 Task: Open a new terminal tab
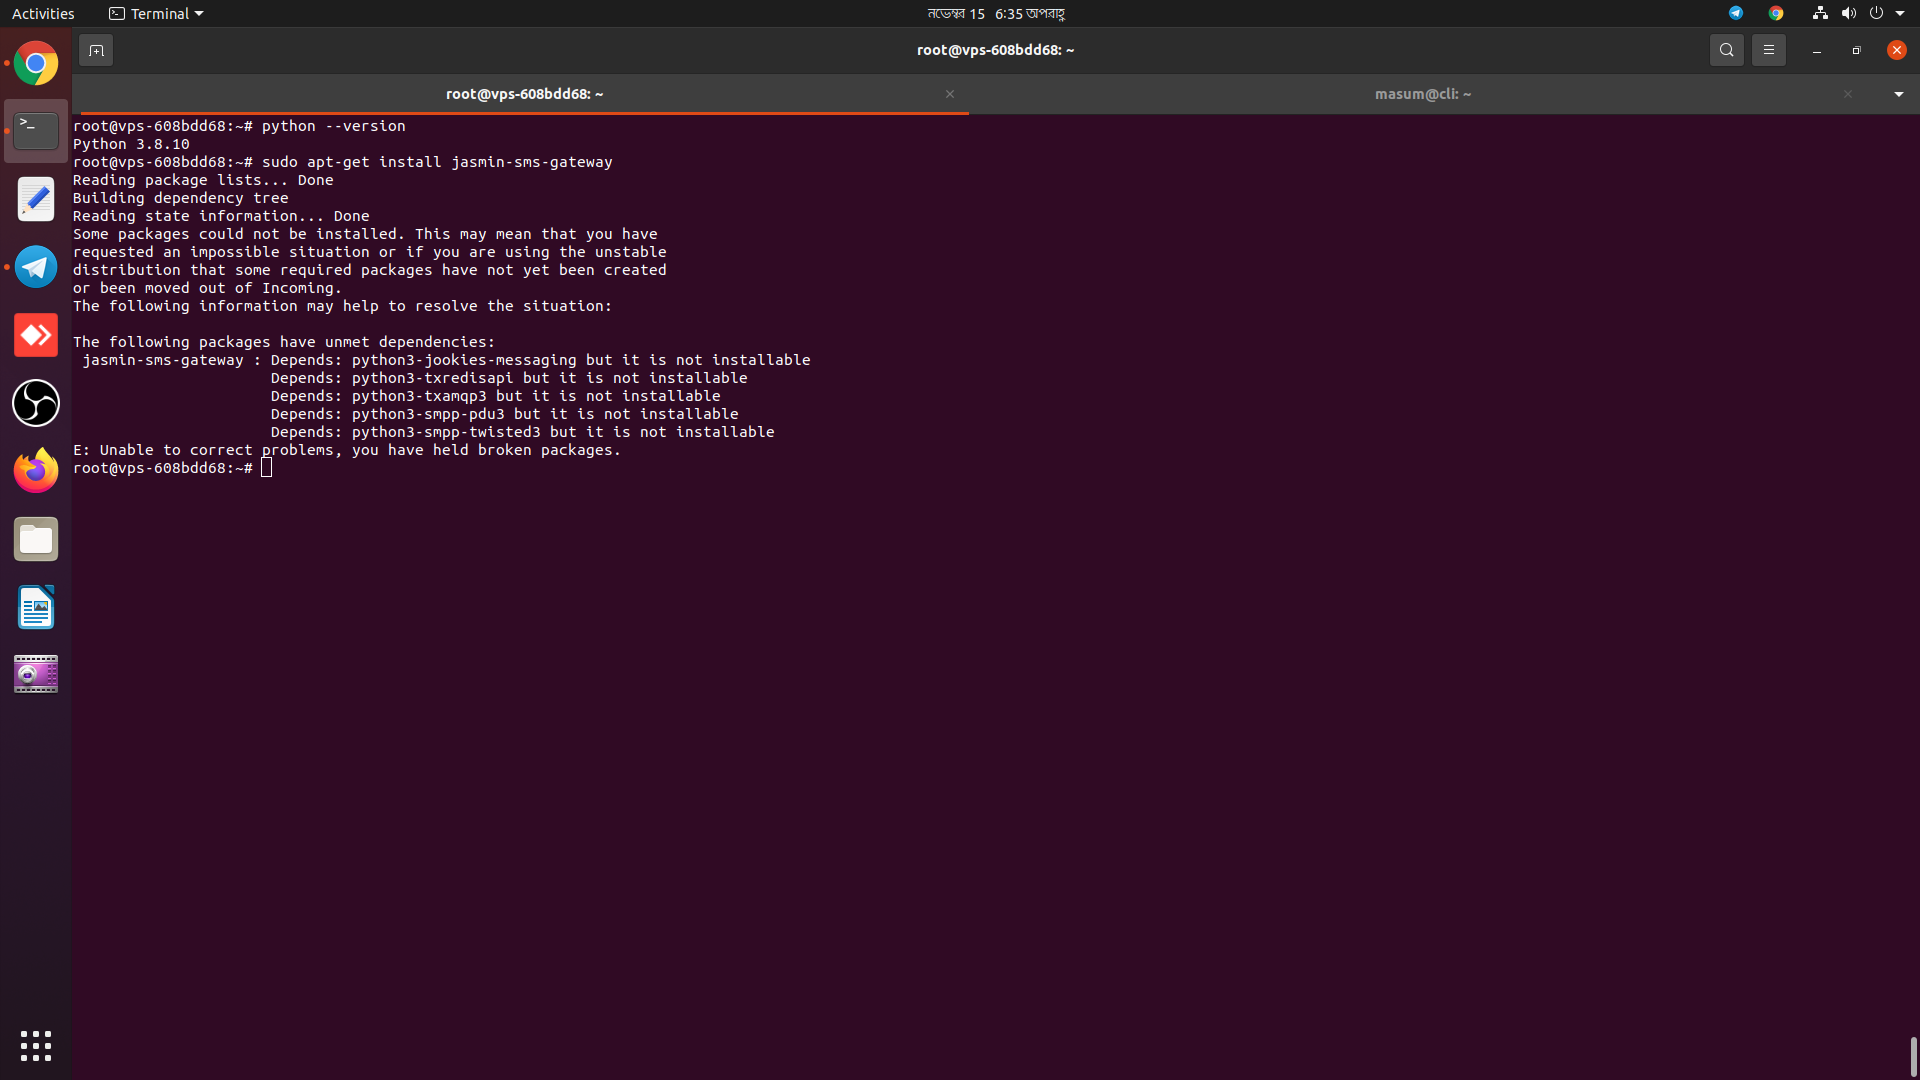tap(96, 50)
